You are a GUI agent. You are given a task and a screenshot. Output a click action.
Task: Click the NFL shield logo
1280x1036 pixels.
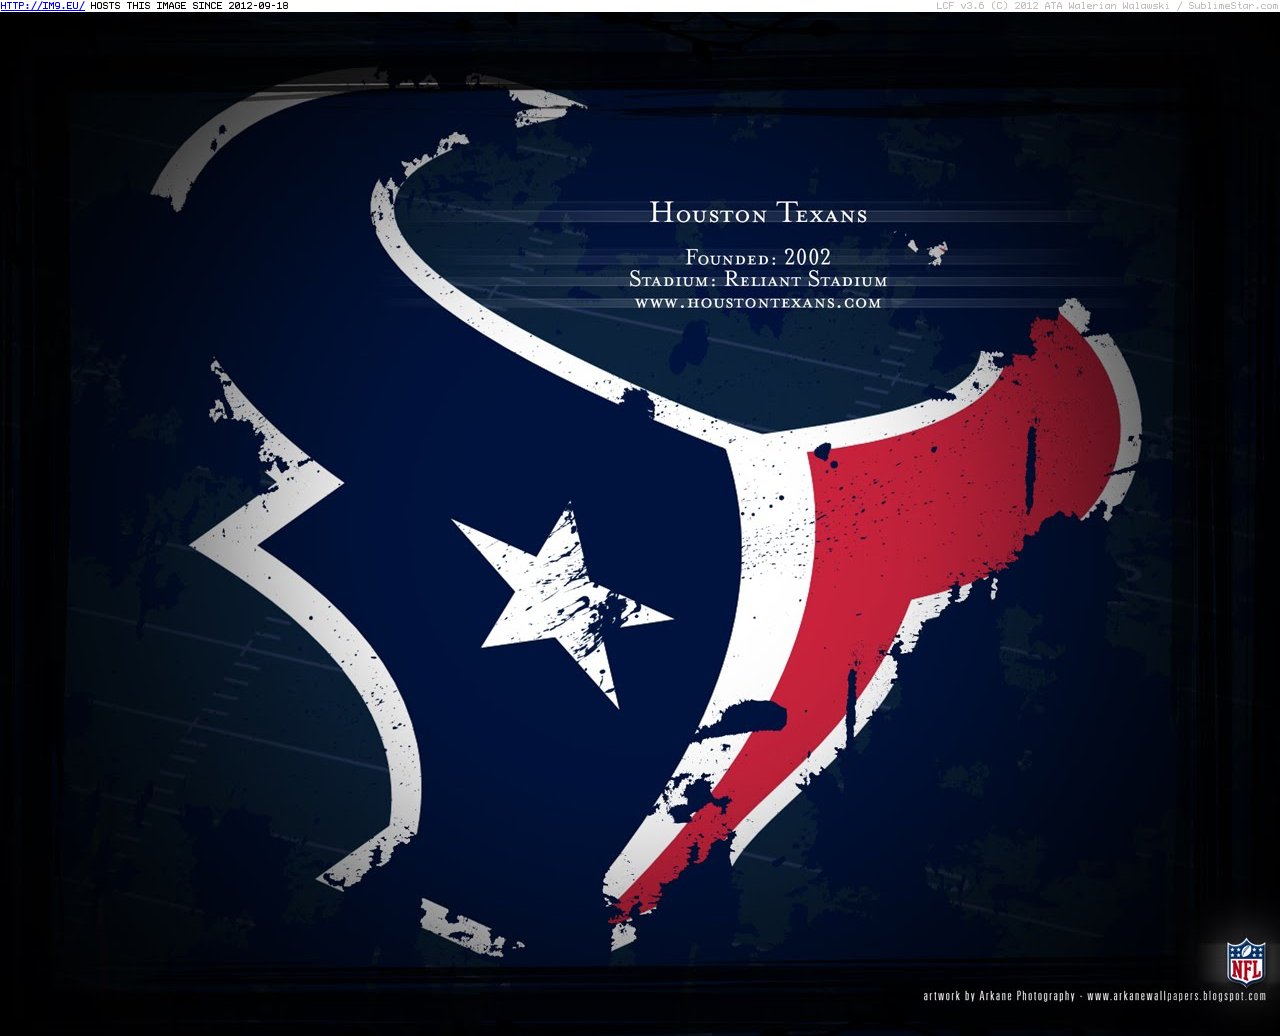[1246, 962]
